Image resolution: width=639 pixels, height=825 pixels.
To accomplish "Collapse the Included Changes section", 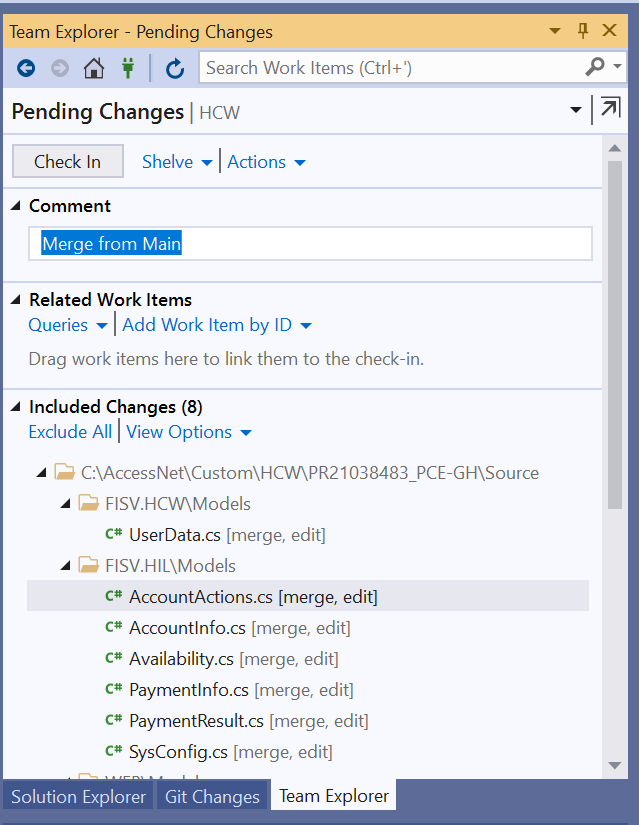I will [x=16, y=407].
